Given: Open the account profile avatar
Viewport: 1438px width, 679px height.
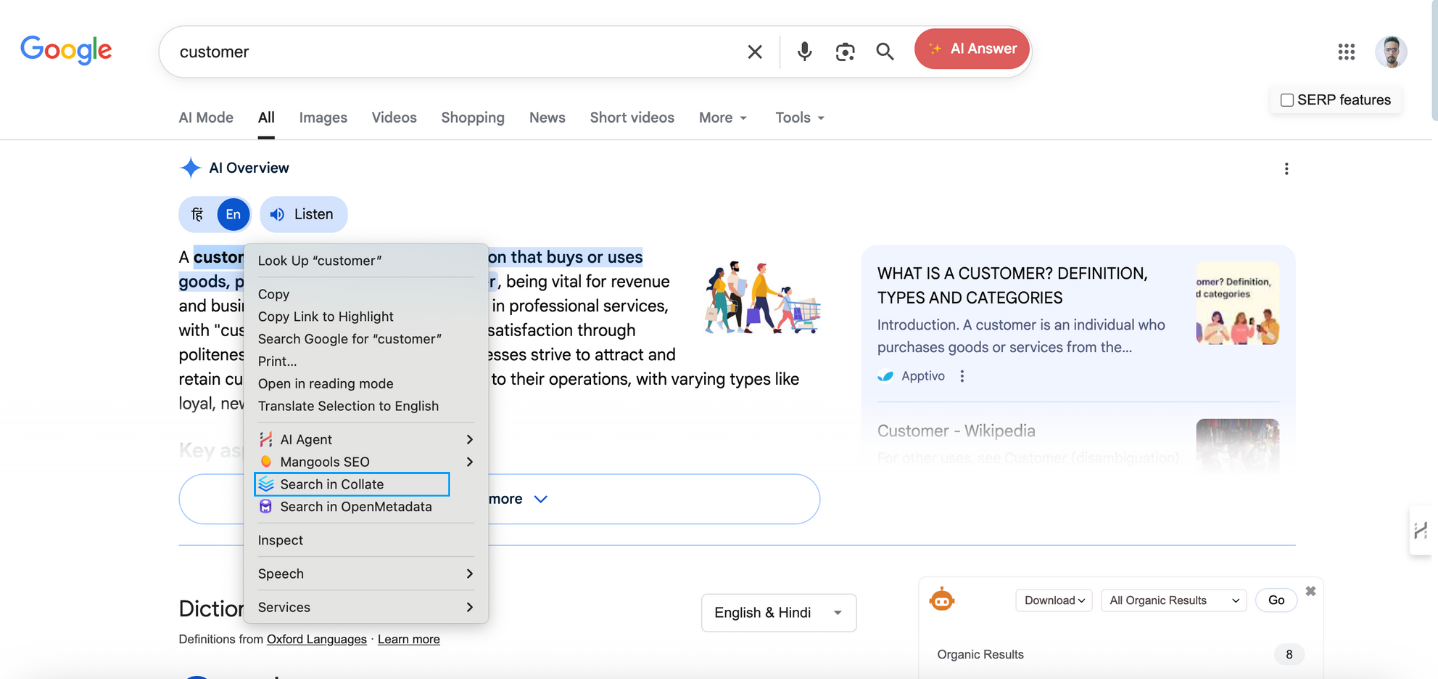Looking at the screenshot, I should point(1391,52).
